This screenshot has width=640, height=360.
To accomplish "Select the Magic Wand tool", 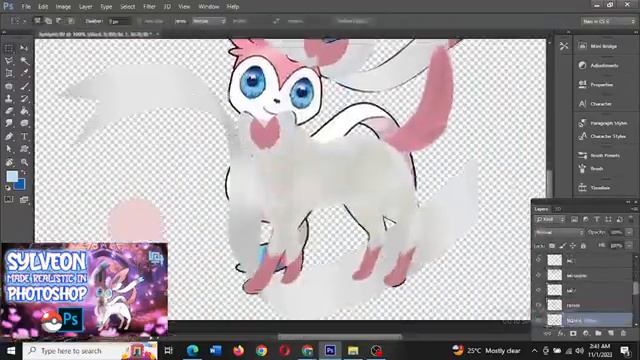I will click(x=24, y=61).
